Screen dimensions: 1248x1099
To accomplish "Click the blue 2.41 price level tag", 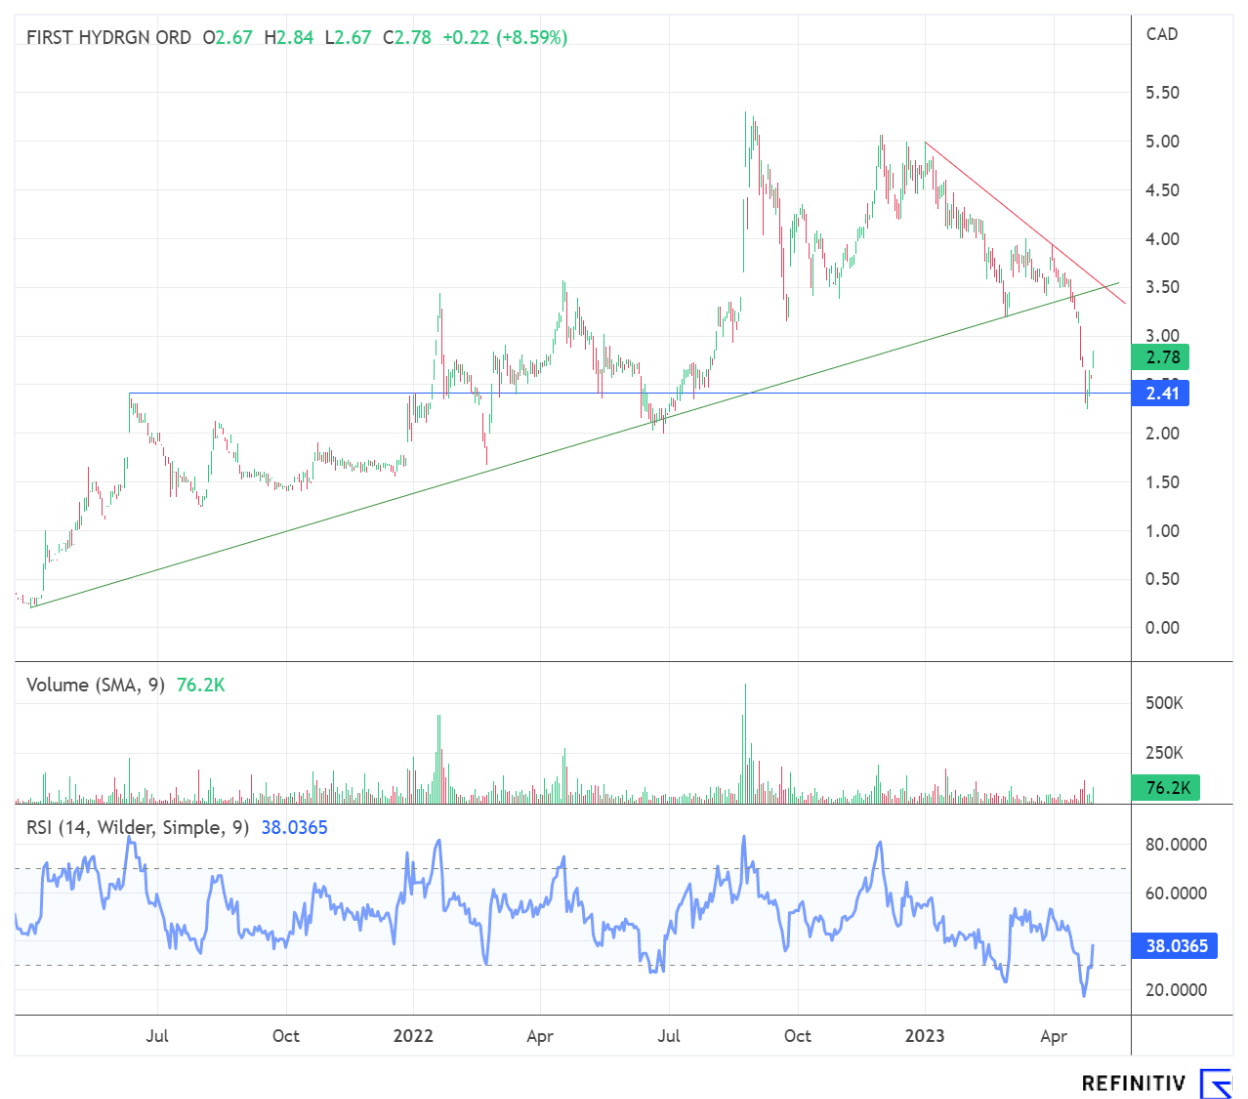I will (x=1162, y=393).
